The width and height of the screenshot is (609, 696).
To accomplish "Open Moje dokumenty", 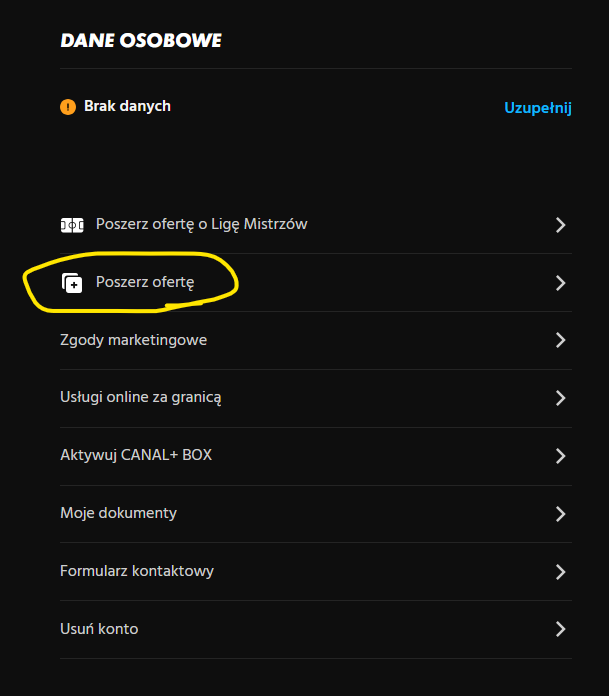I will pyautogui.click(x=118, y=513).
